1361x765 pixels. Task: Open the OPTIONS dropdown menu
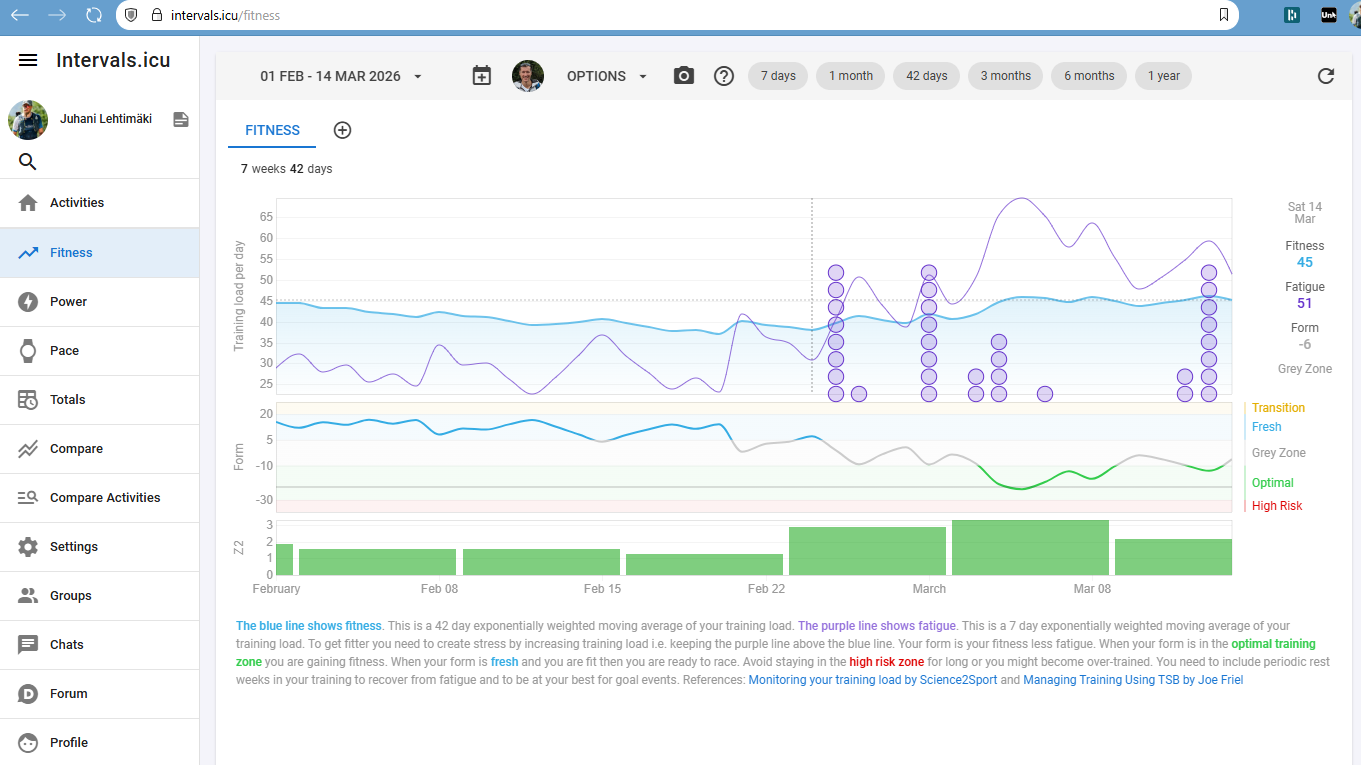(x=607, y=76)
